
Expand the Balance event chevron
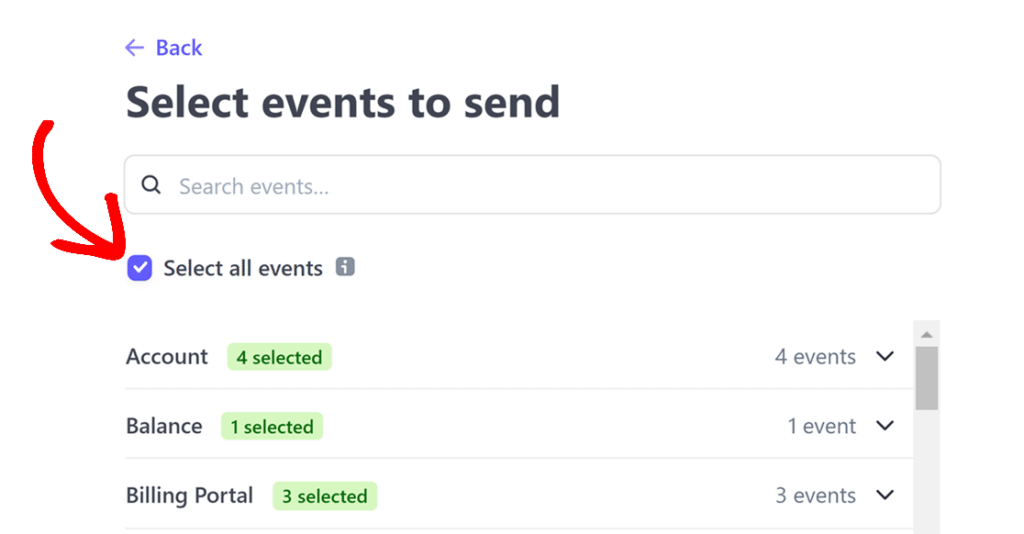pyautogui.click(x=885, y=426)
